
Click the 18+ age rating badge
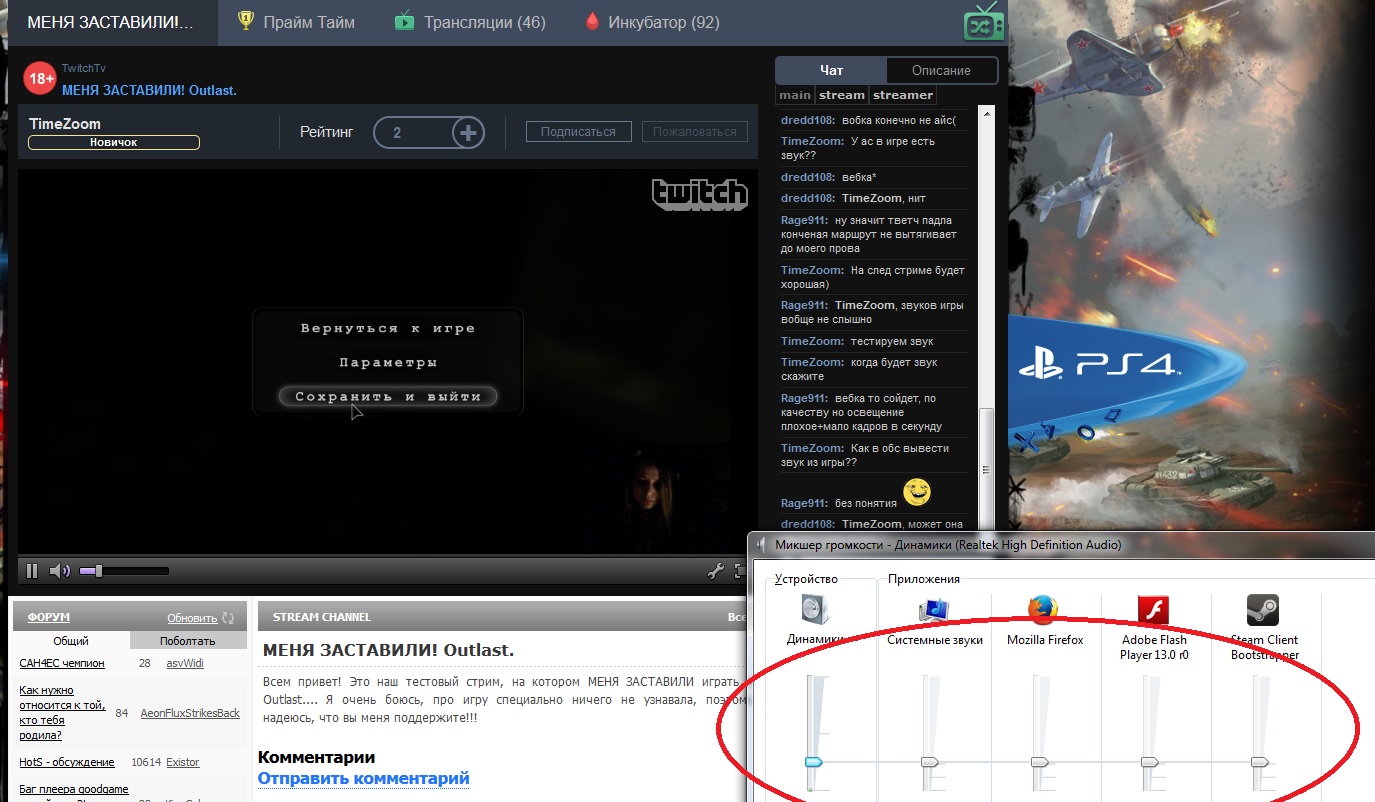[x=40, y=78]
